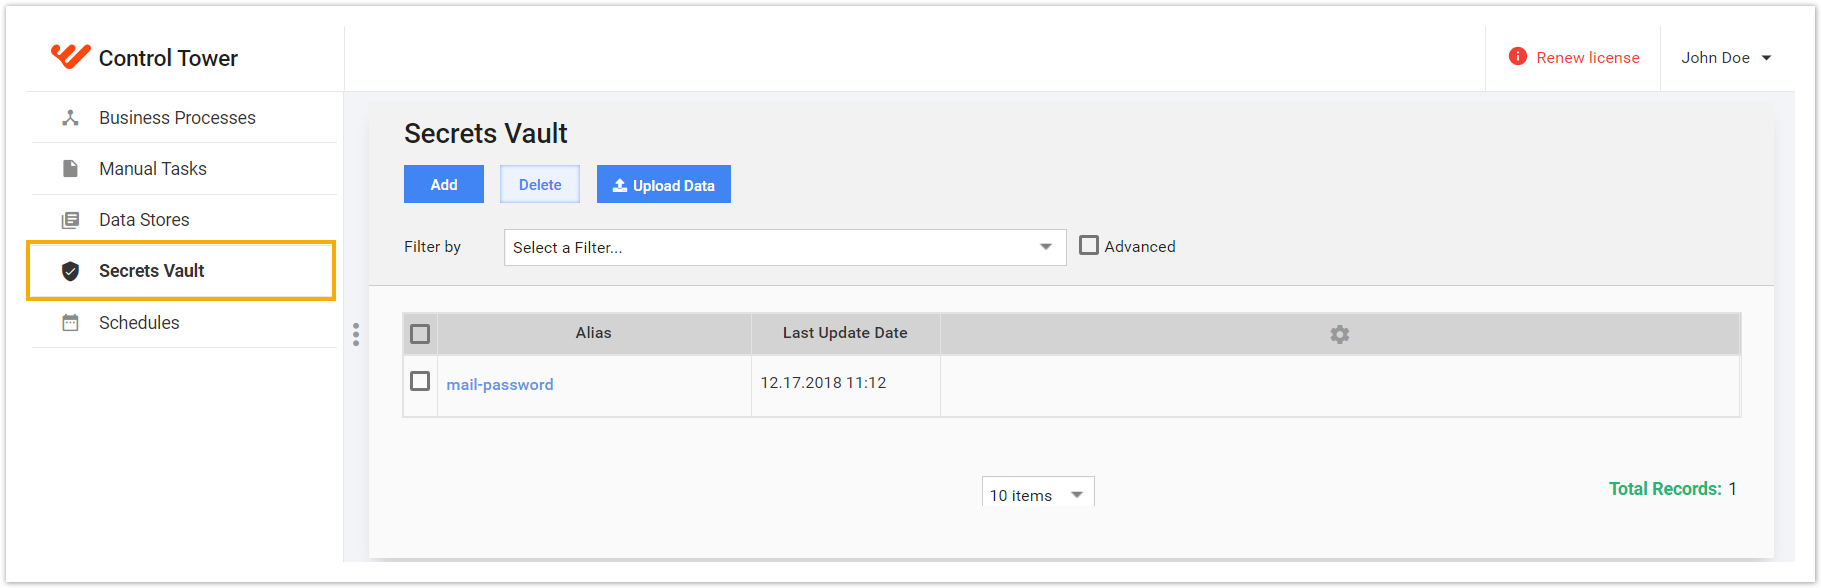This screenshot has width=1821, height=588.
Task: Click the Data Stores sidebar icon
Action: (x=70, y=220)
